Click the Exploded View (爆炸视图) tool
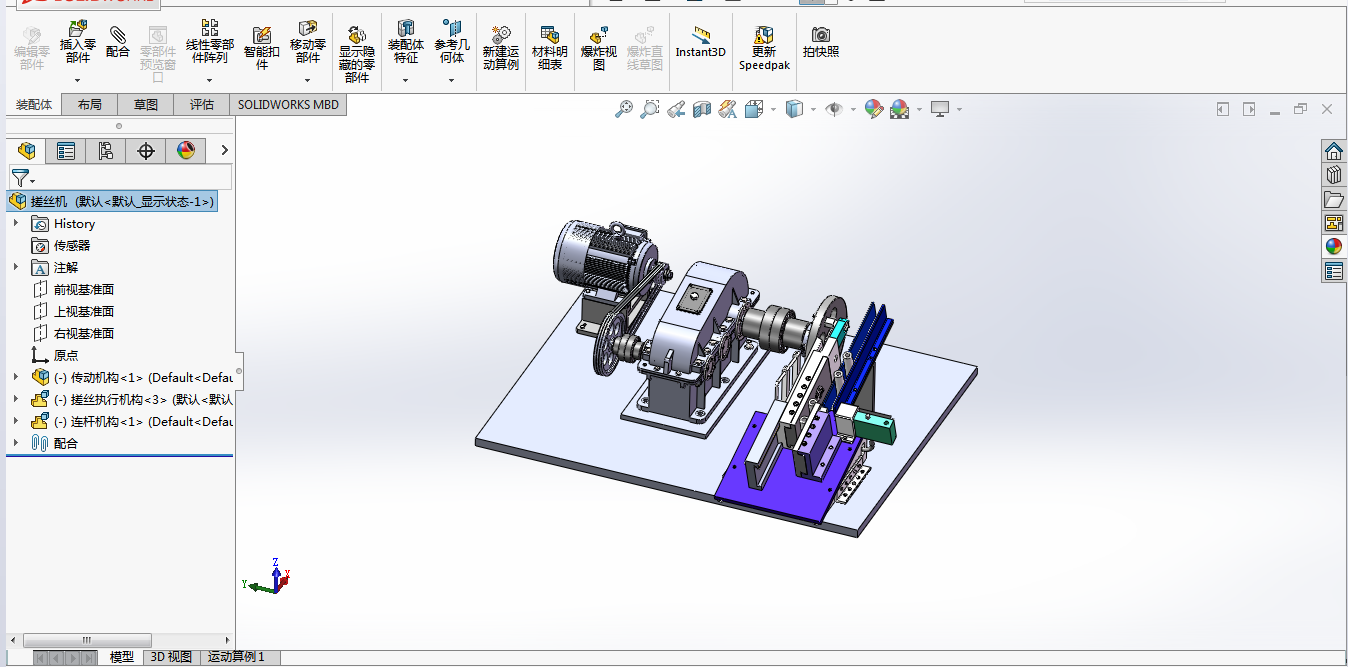The width and height of the screenshot is (1348, 667). pos(599,48)
